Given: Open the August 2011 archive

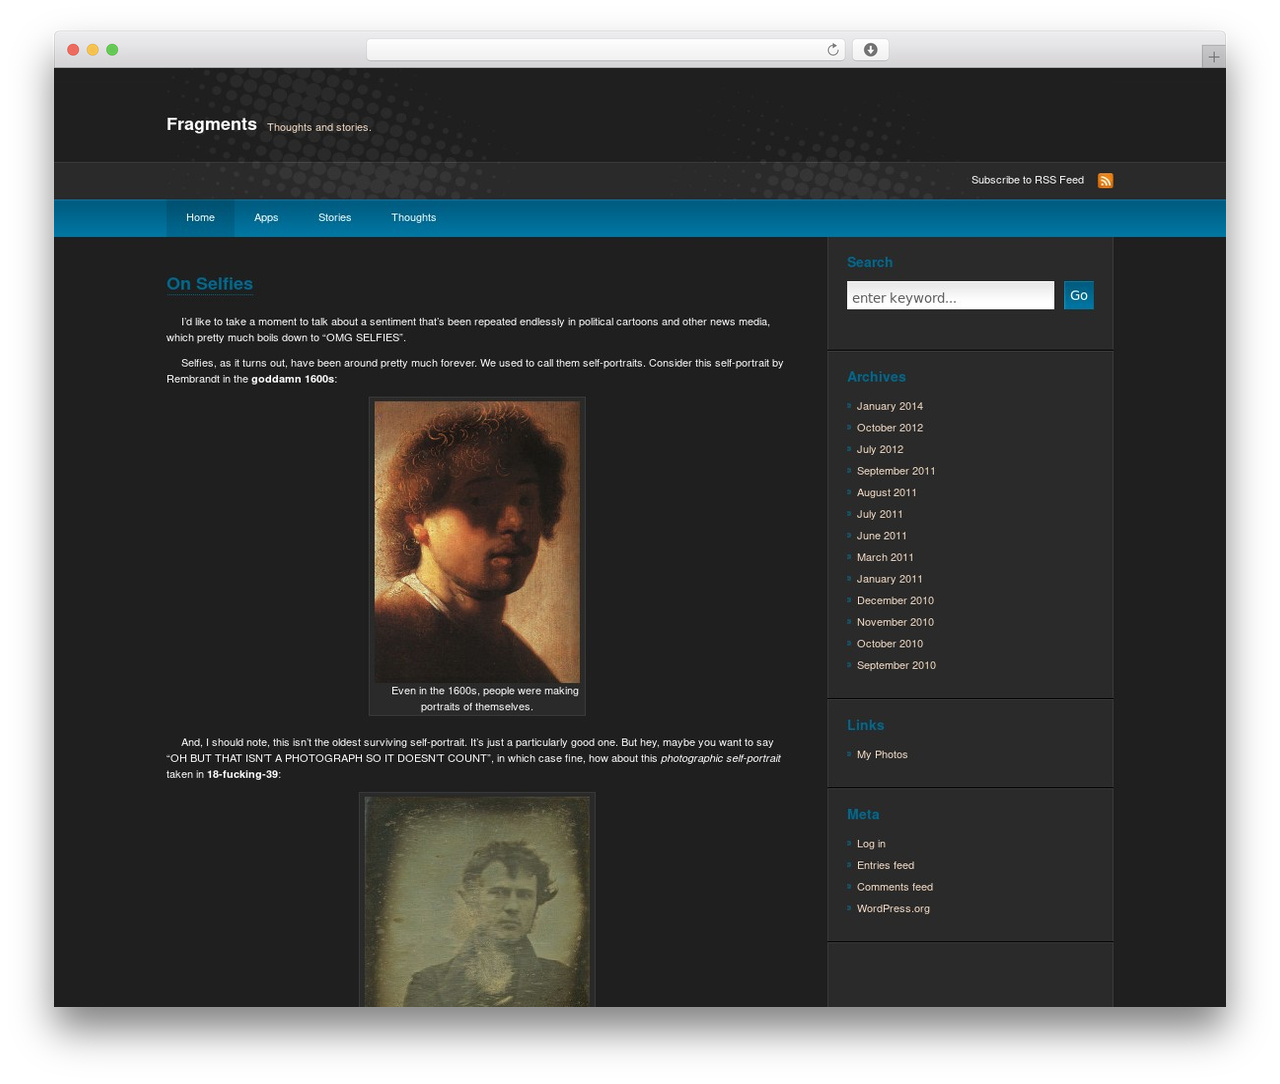Looking at the screenshot, I should pyautogui.click(x=887, y=493).
